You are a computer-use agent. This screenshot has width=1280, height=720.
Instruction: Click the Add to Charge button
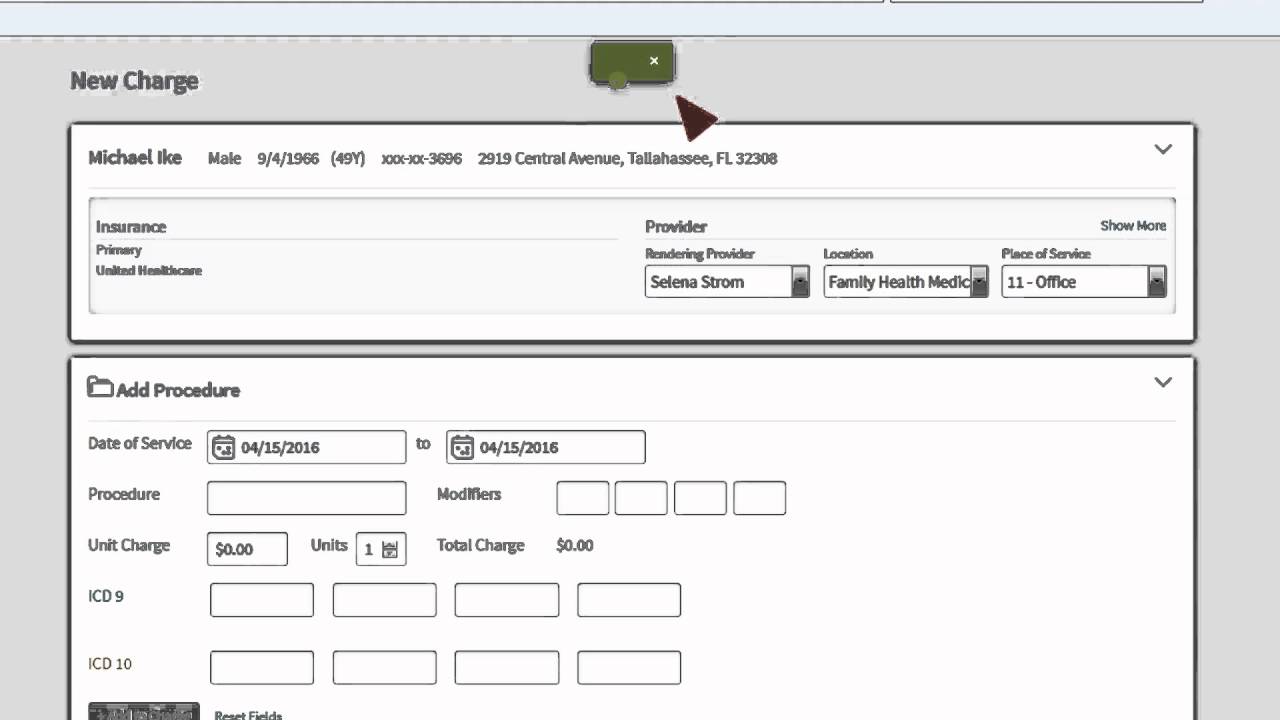click(144, 712)
